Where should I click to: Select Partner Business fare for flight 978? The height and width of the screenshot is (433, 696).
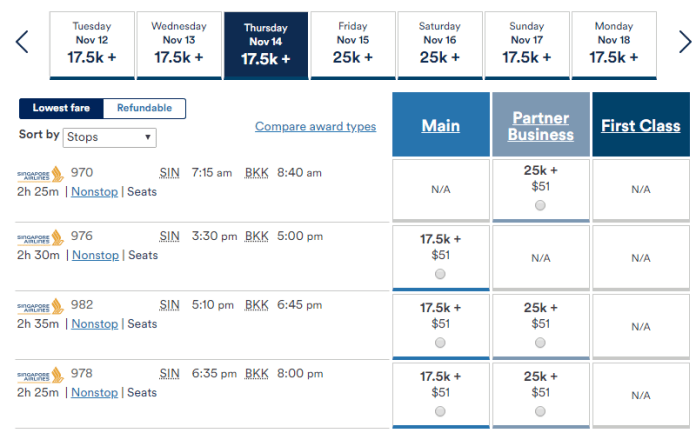pyautogui.click(x=540, y=411)
